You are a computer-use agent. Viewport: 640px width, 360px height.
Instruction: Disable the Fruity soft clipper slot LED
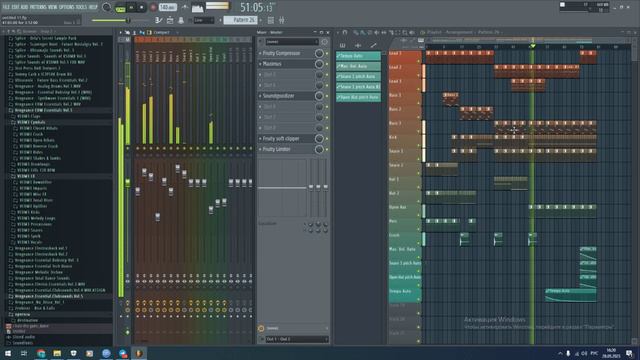[x=327, y=139]
